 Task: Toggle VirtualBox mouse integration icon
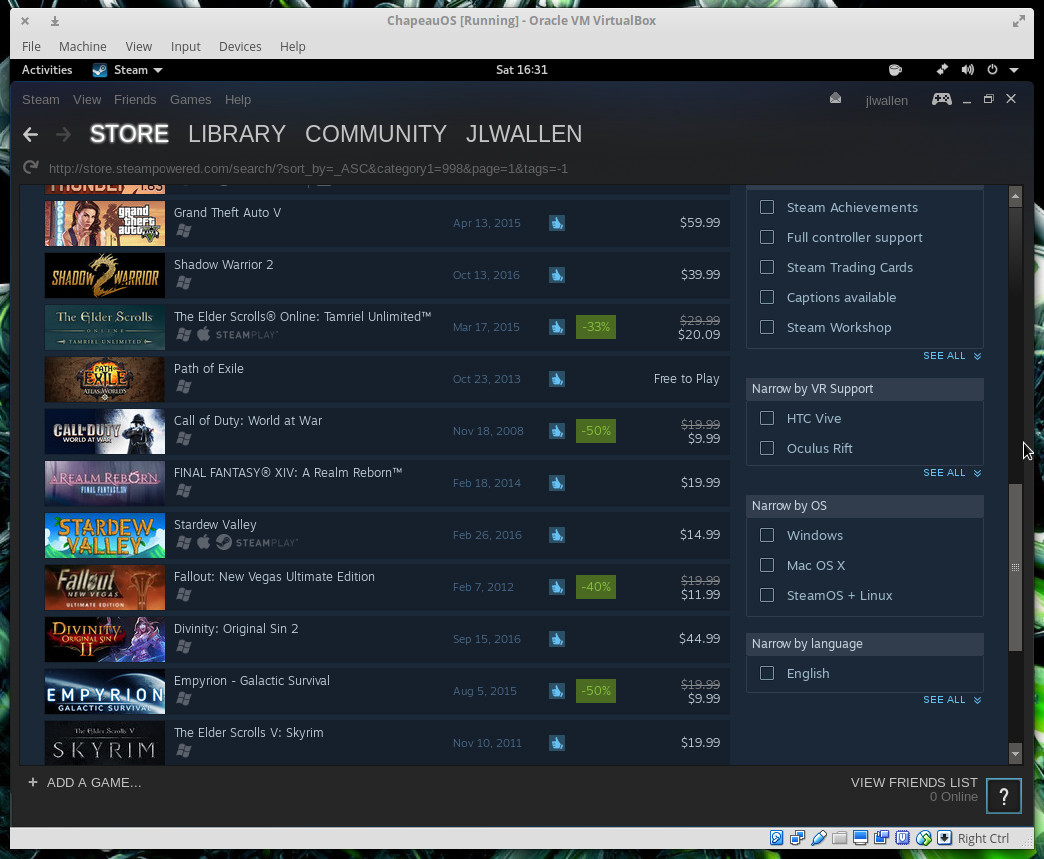(923, 838)
